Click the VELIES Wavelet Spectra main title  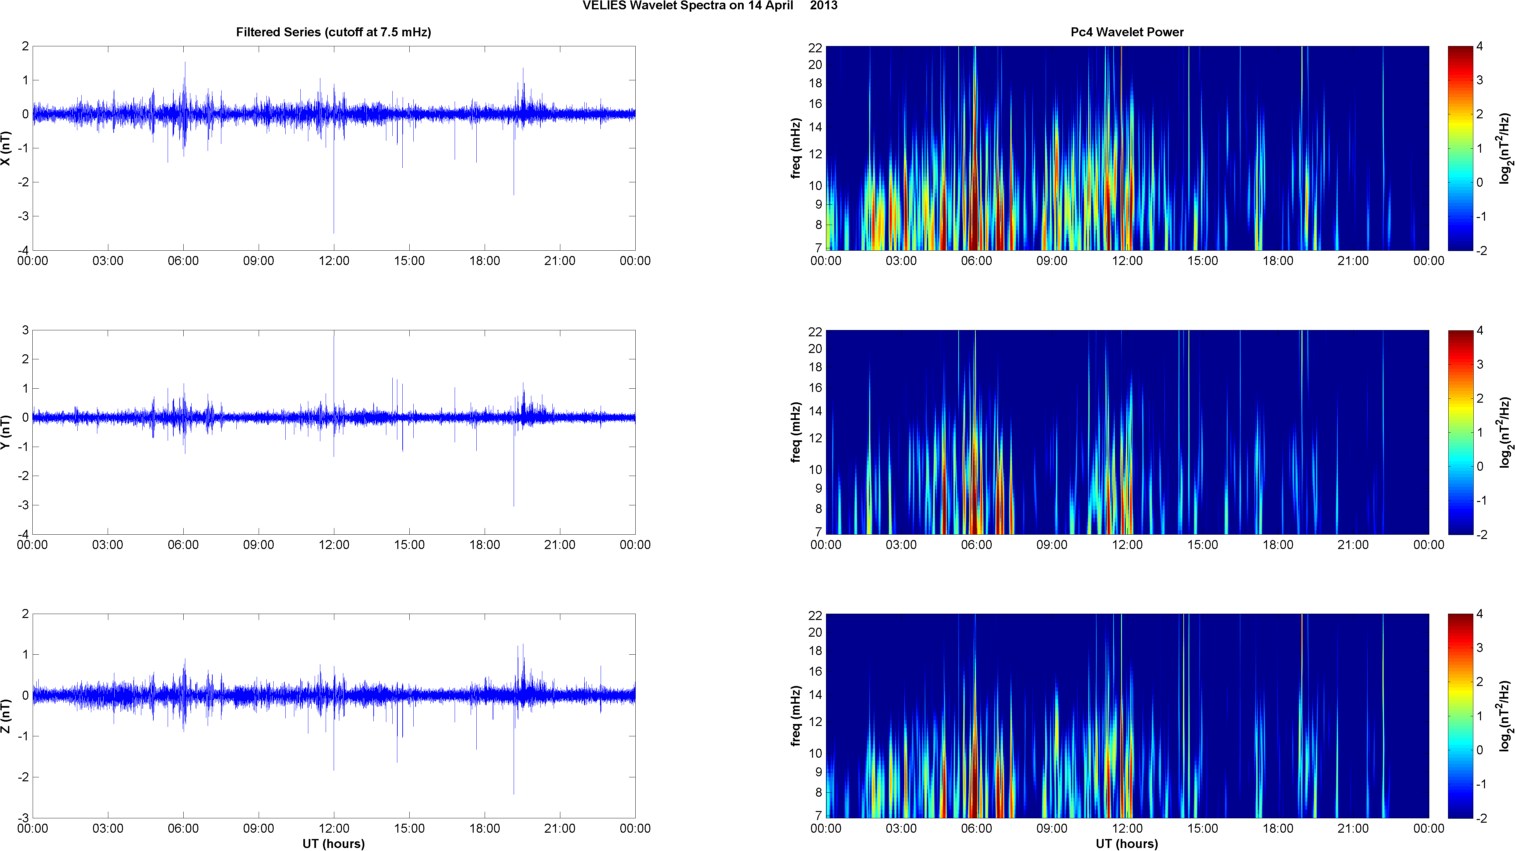pyautogui.click(x=710, y=6)
